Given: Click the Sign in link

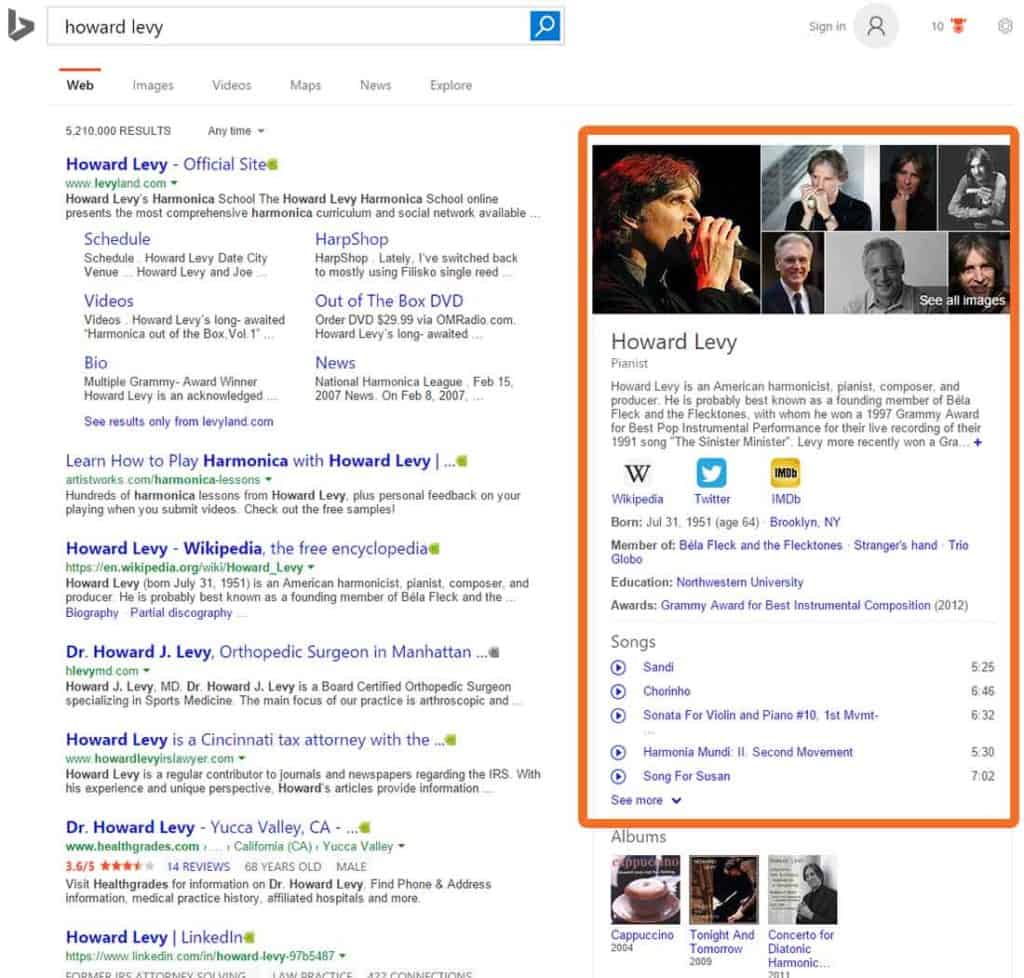Looking at the screenshot, I should tap(827, 27).
